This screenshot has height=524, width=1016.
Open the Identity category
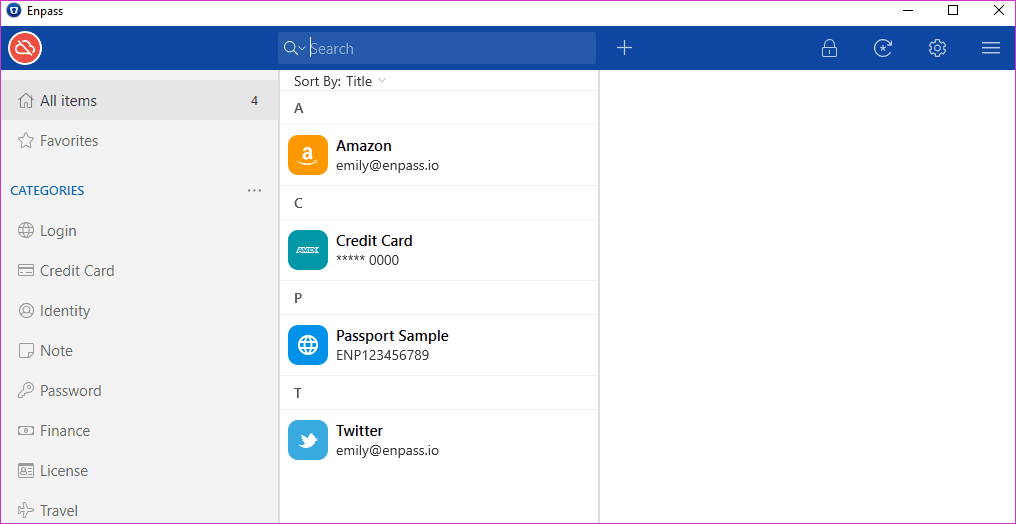(139, 311)
